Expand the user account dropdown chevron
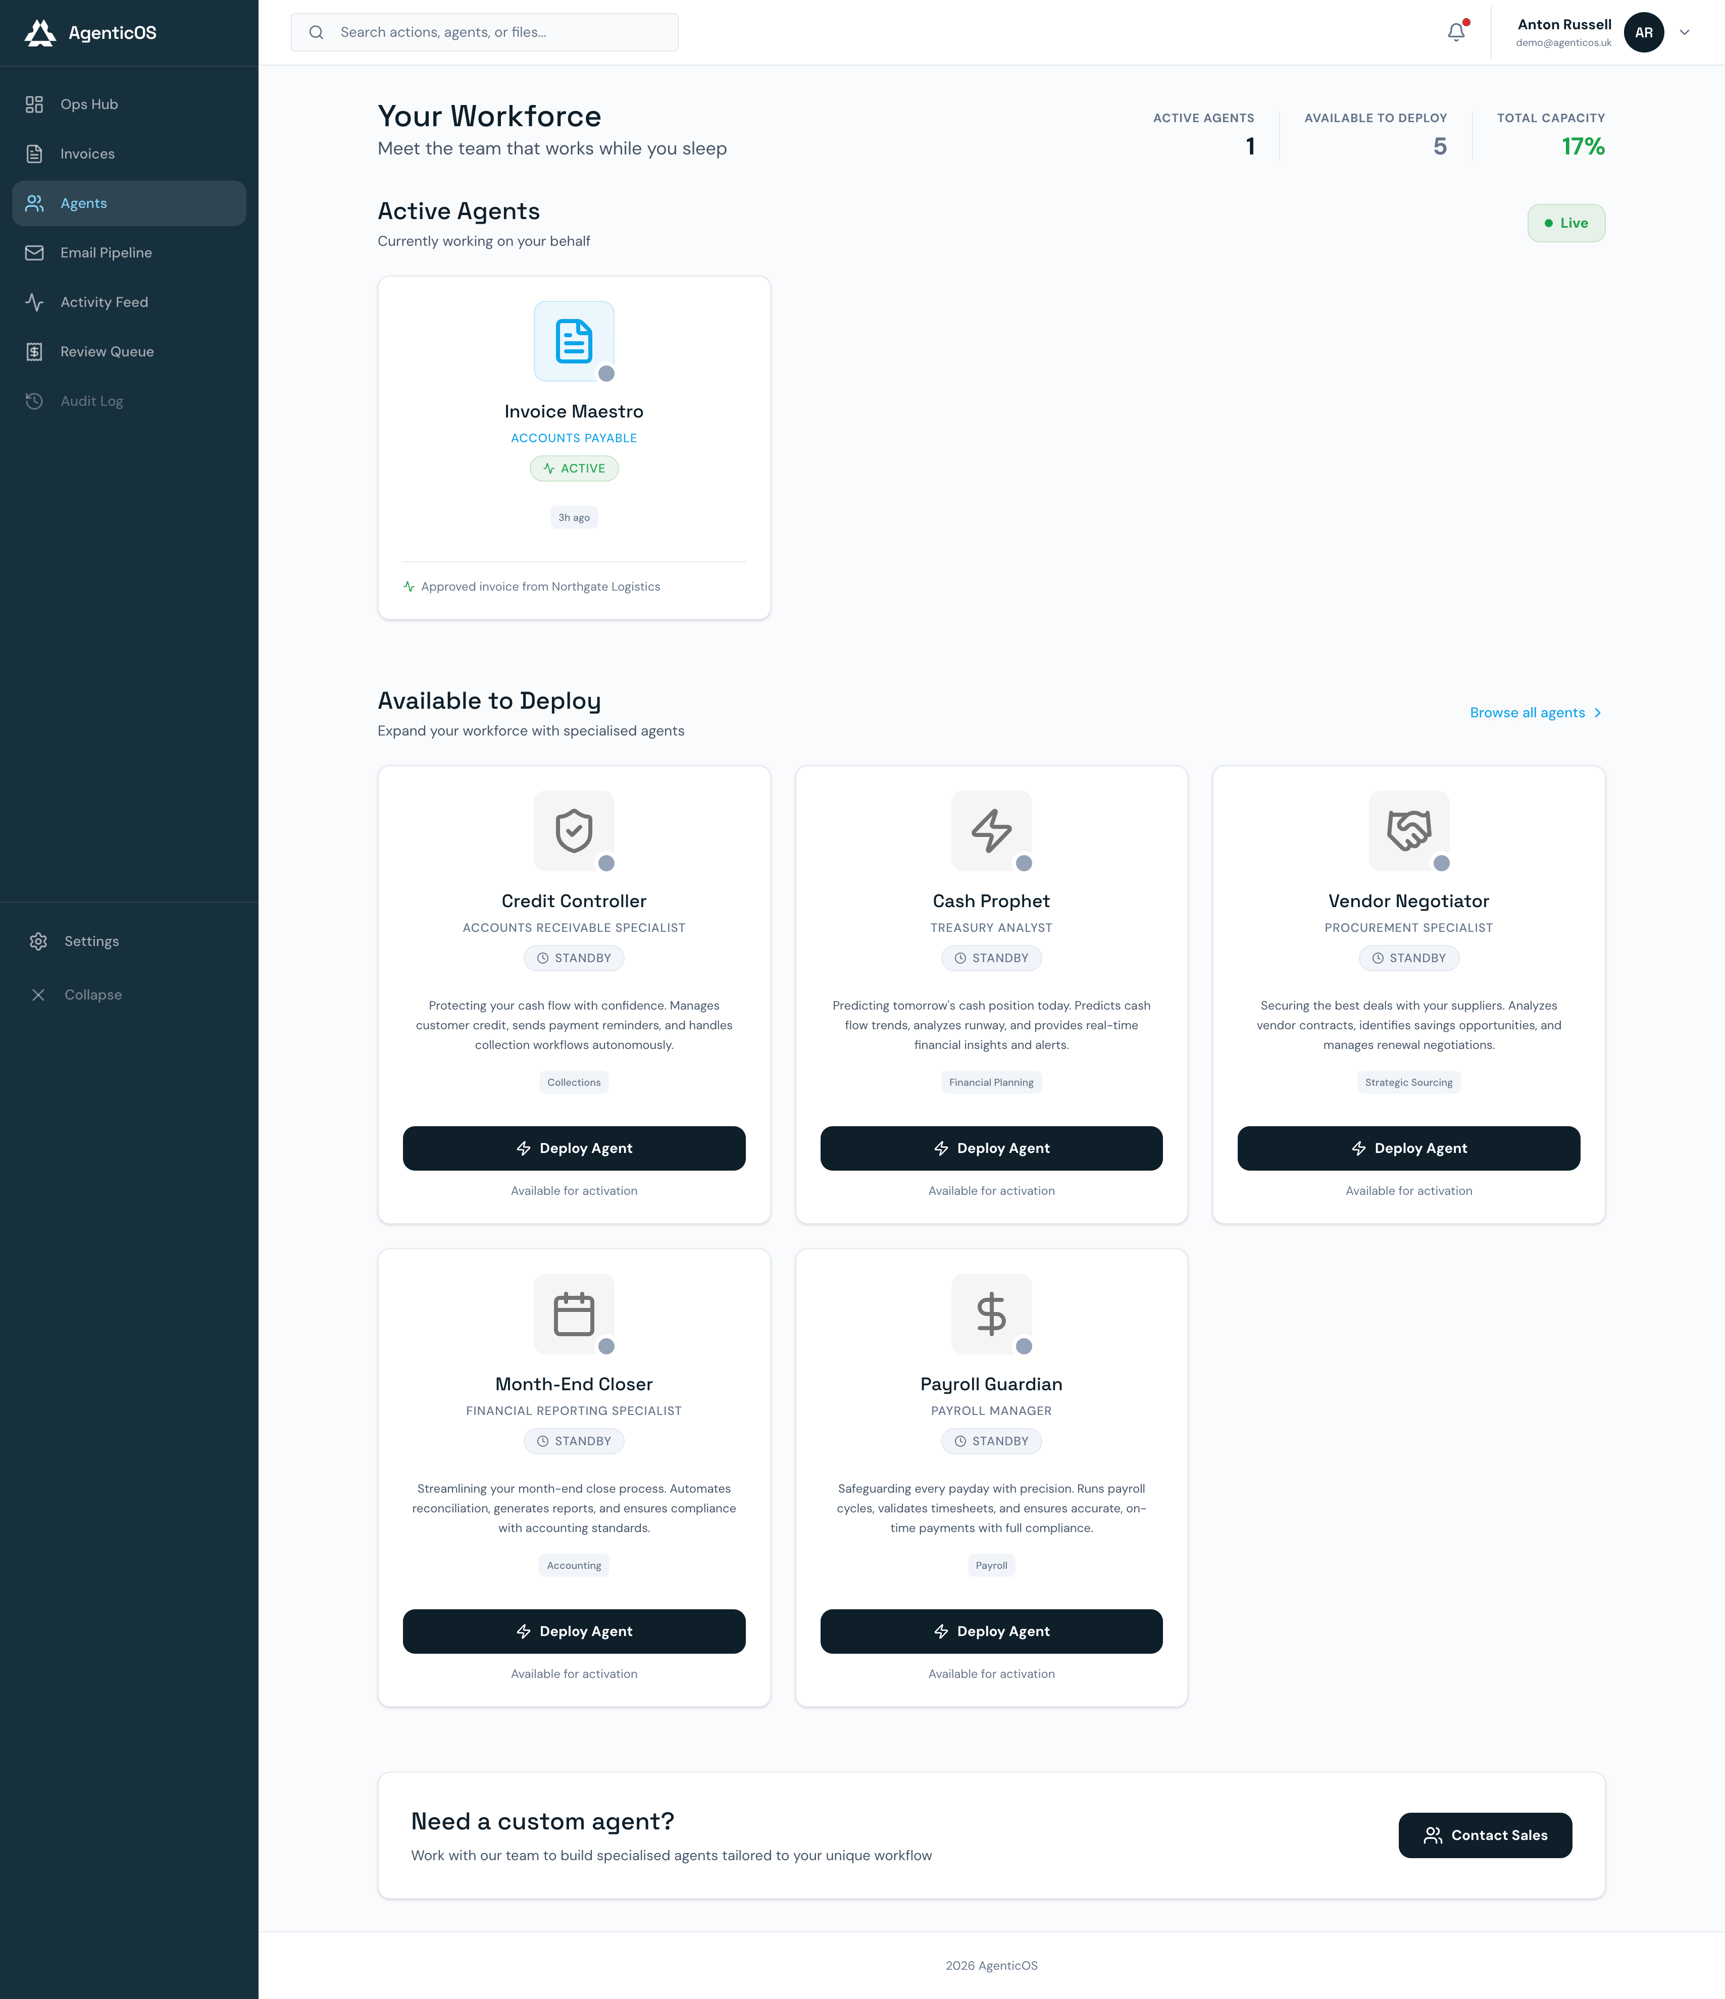The width and height of the screenshot is (1725, 1999). [x=1685, y=32]
